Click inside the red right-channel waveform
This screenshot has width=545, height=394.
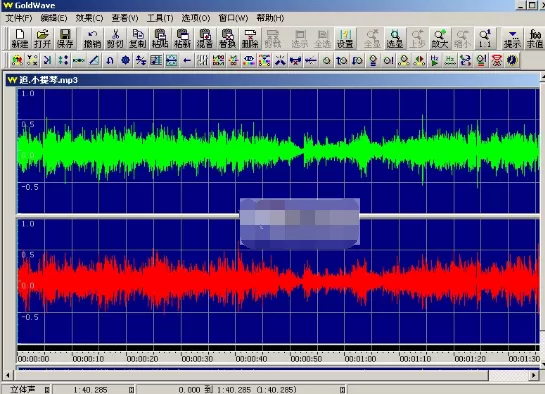tap(278, 281)
